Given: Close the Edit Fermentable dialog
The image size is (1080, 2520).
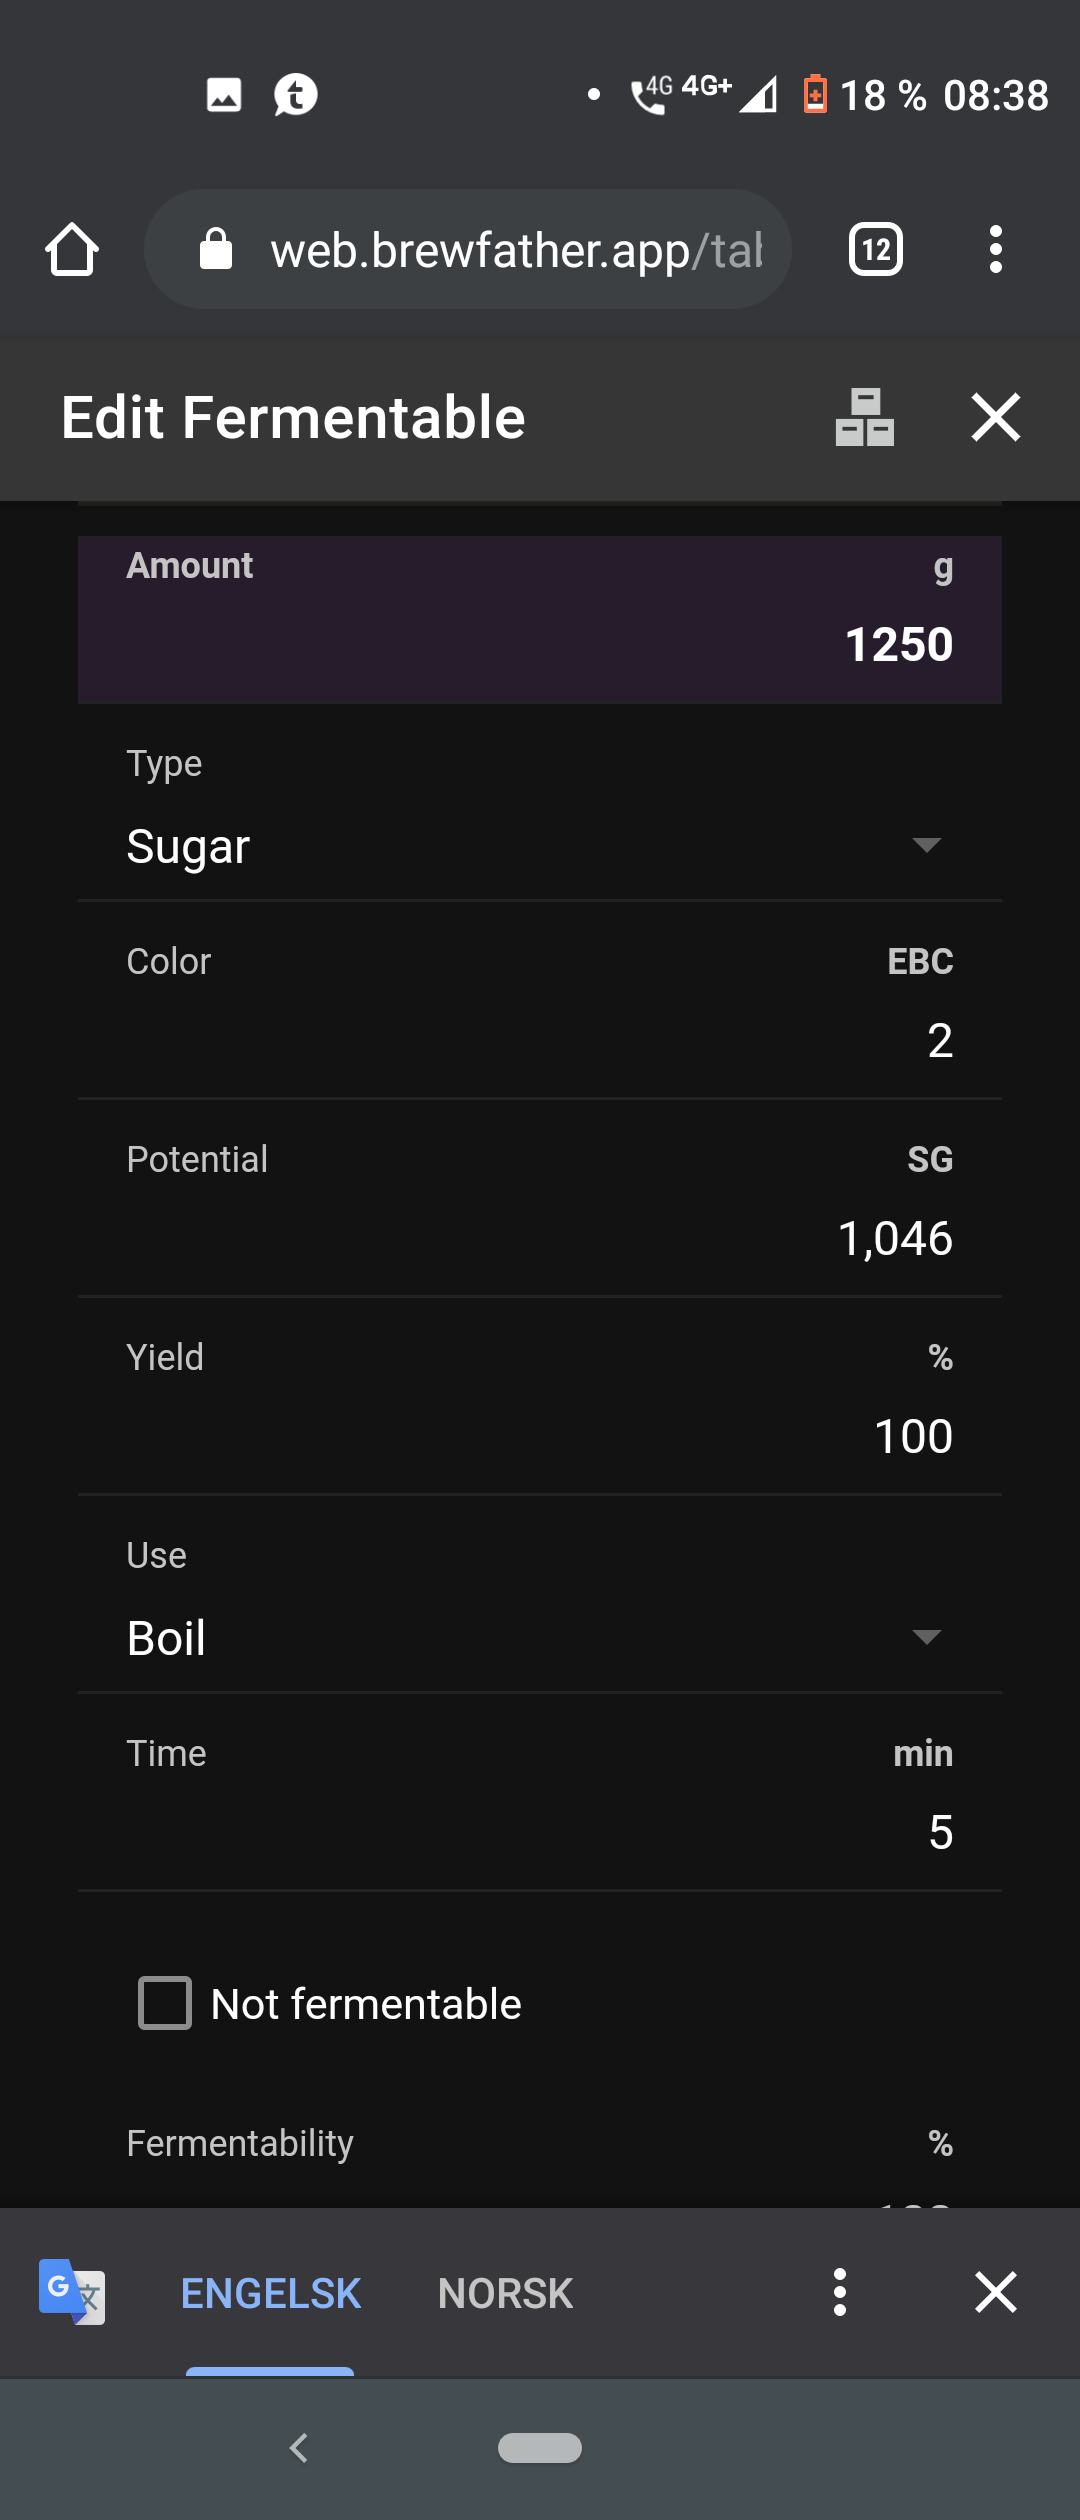Looking at the screenshot, I should click(x=996, y=417).
